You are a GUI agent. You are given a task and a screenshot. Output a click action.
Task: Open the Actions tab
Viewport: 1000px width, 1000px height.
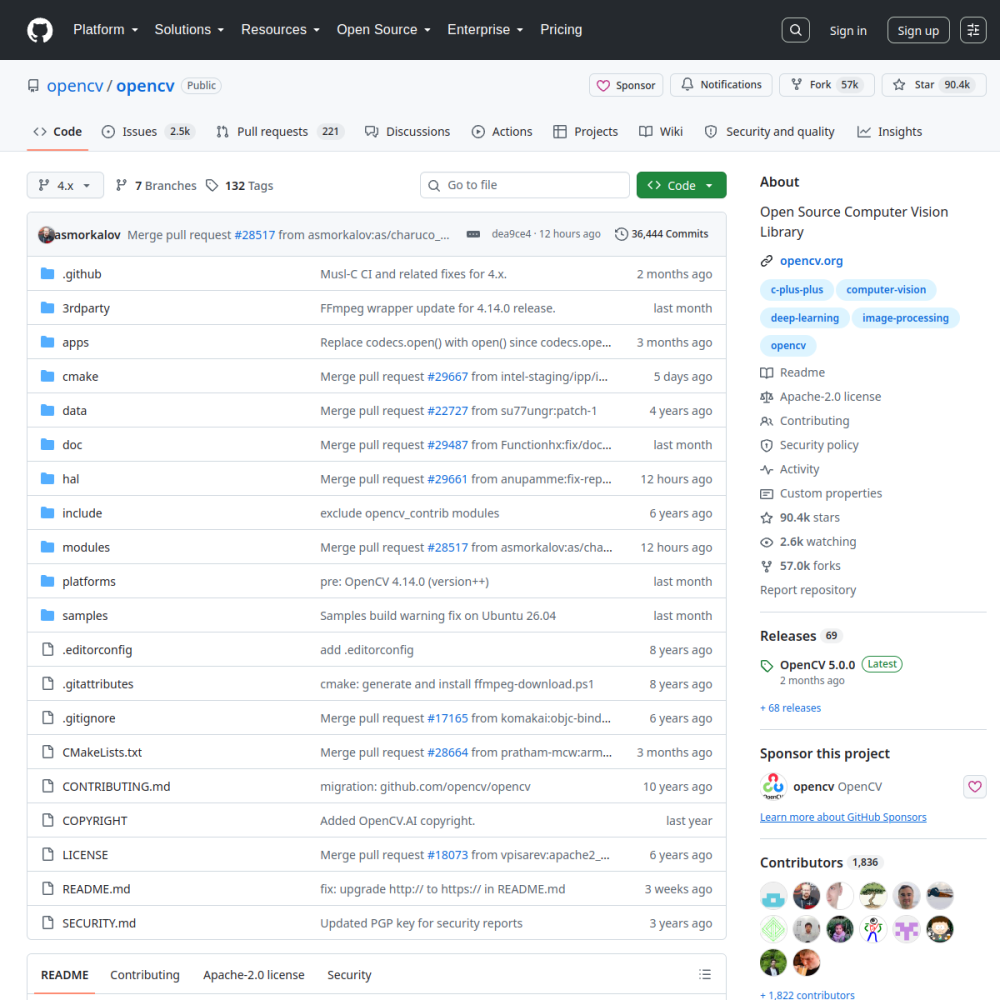502,131
